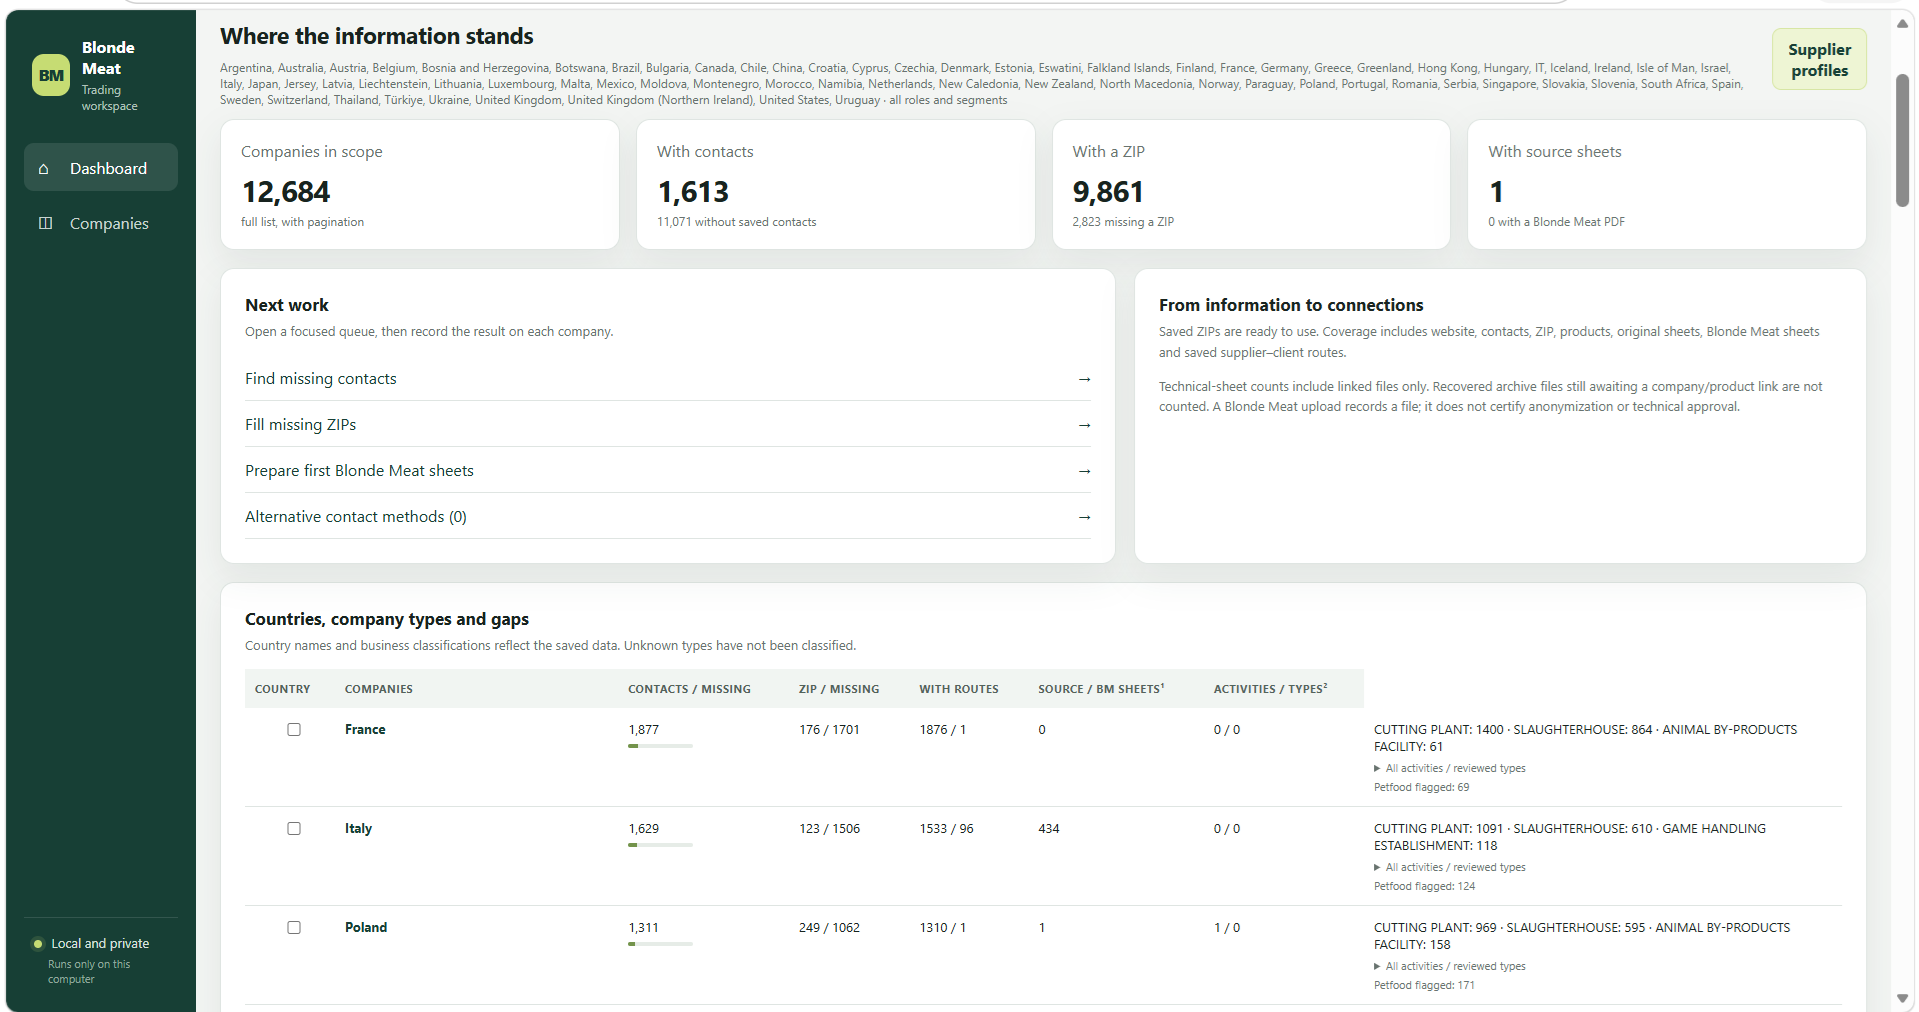Click the arrow beside Find missing contacts

point(1084,379)
